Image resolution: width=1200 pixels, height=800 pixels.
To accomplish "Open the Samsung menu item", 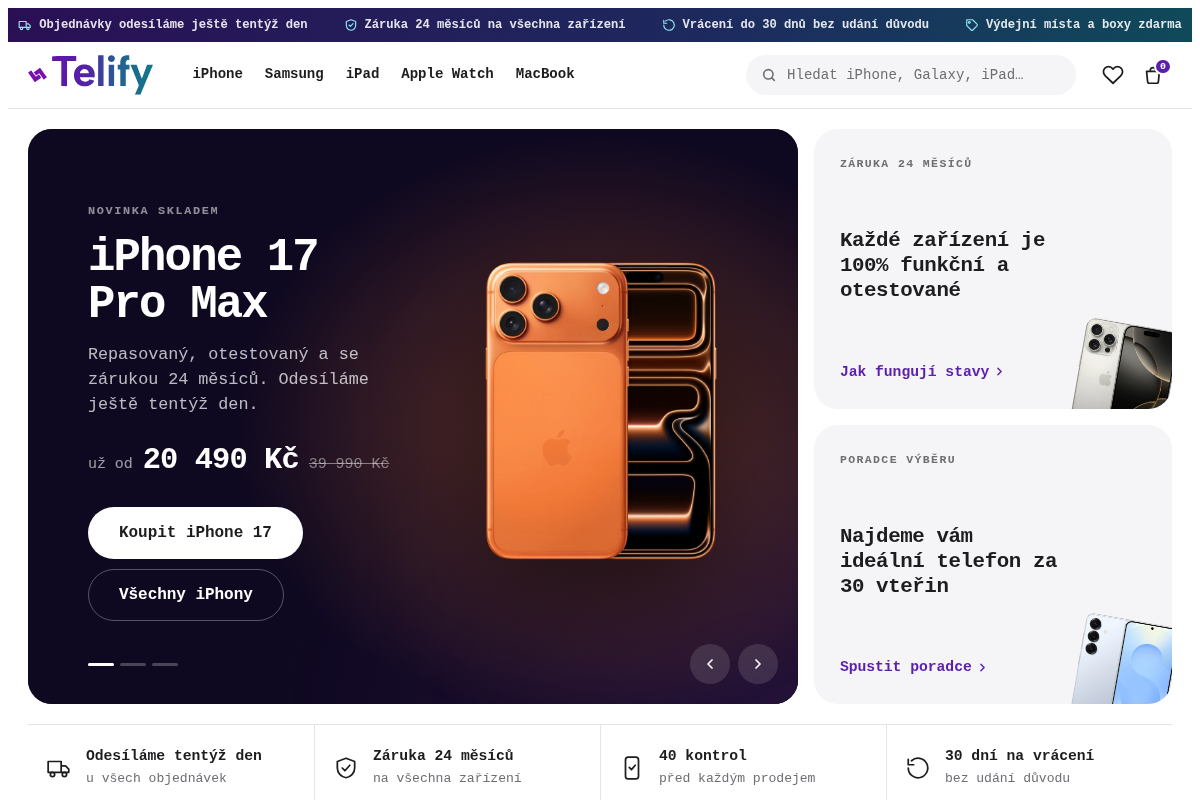I will [x=294, y=74].
